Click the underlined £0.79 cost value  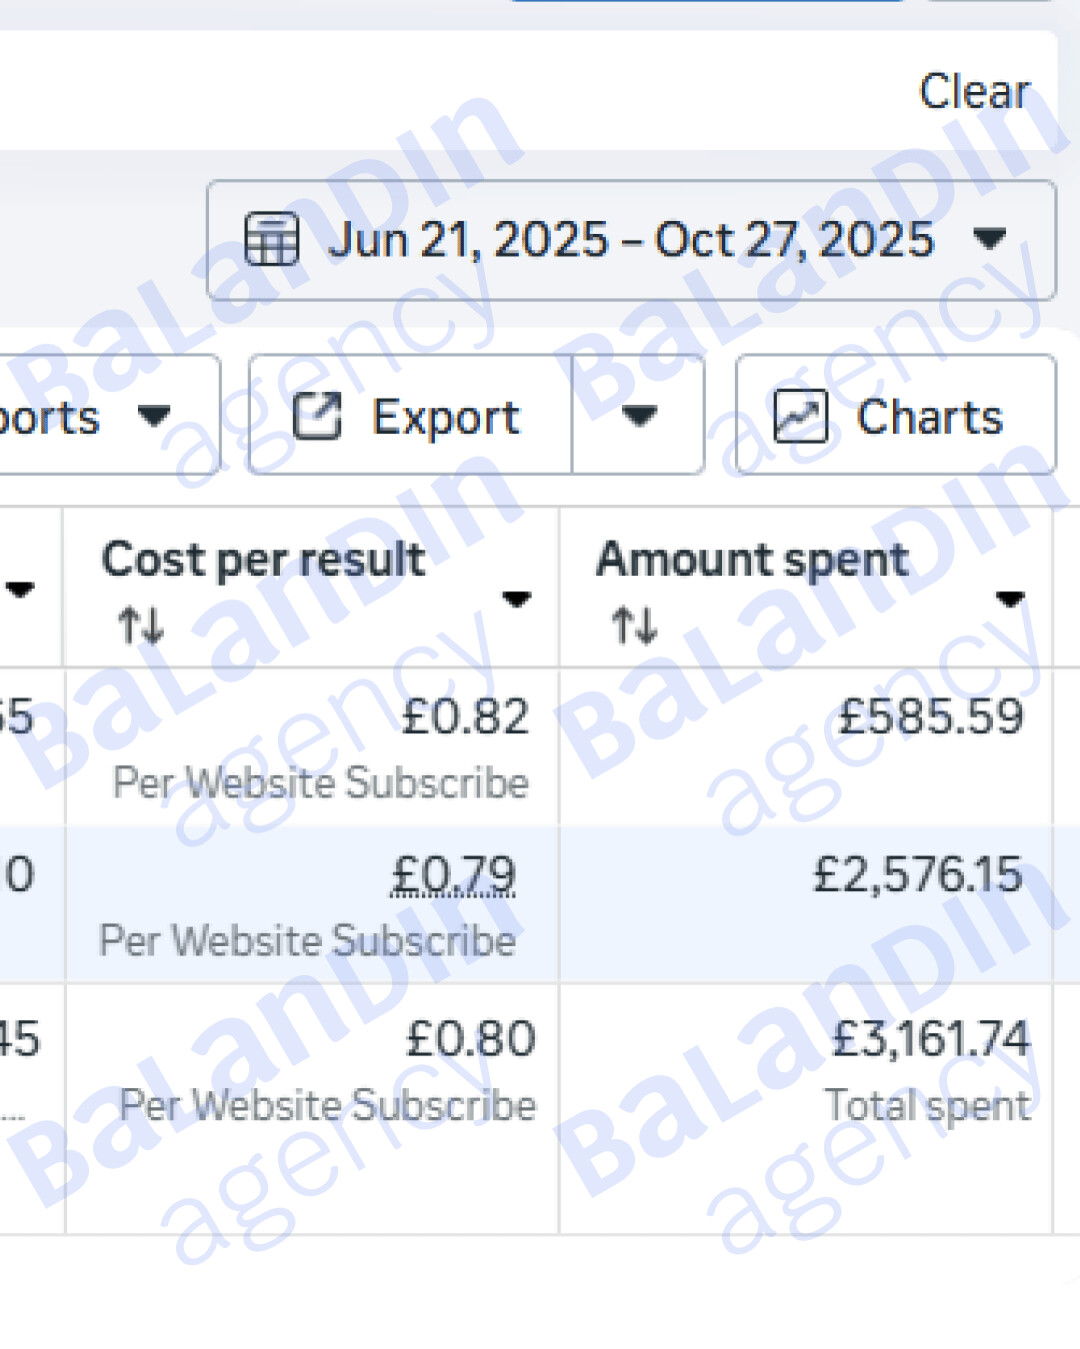point(453,875)
